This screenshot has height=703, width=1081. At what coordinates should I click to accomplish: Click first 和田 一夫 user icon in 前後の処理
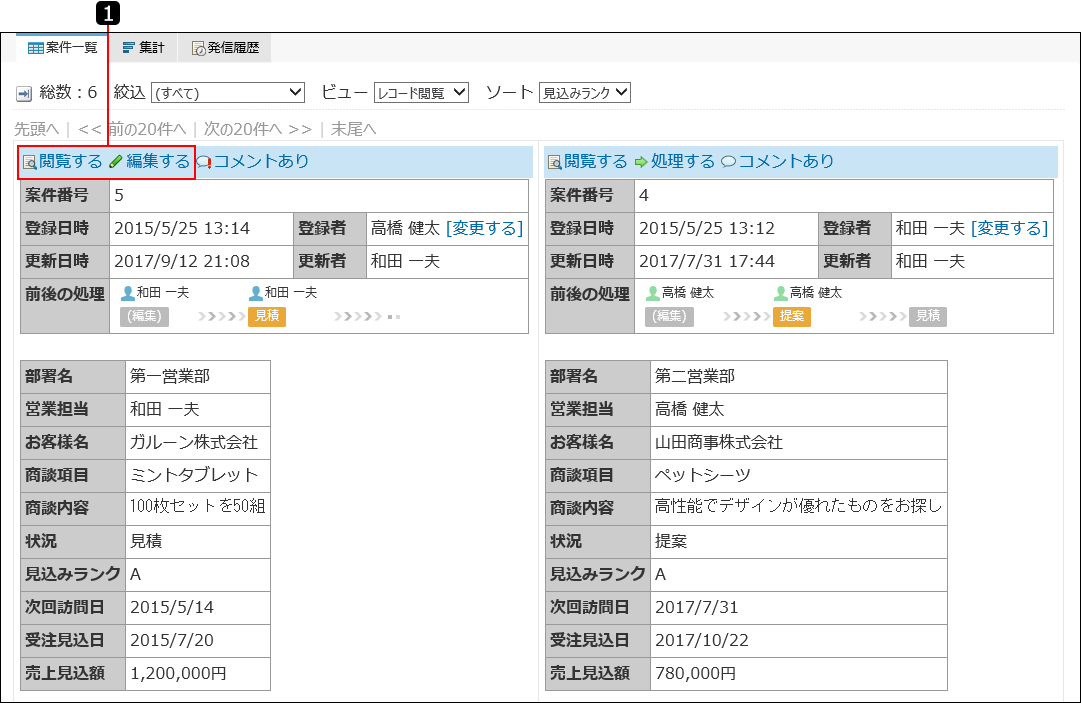(128, 294)
